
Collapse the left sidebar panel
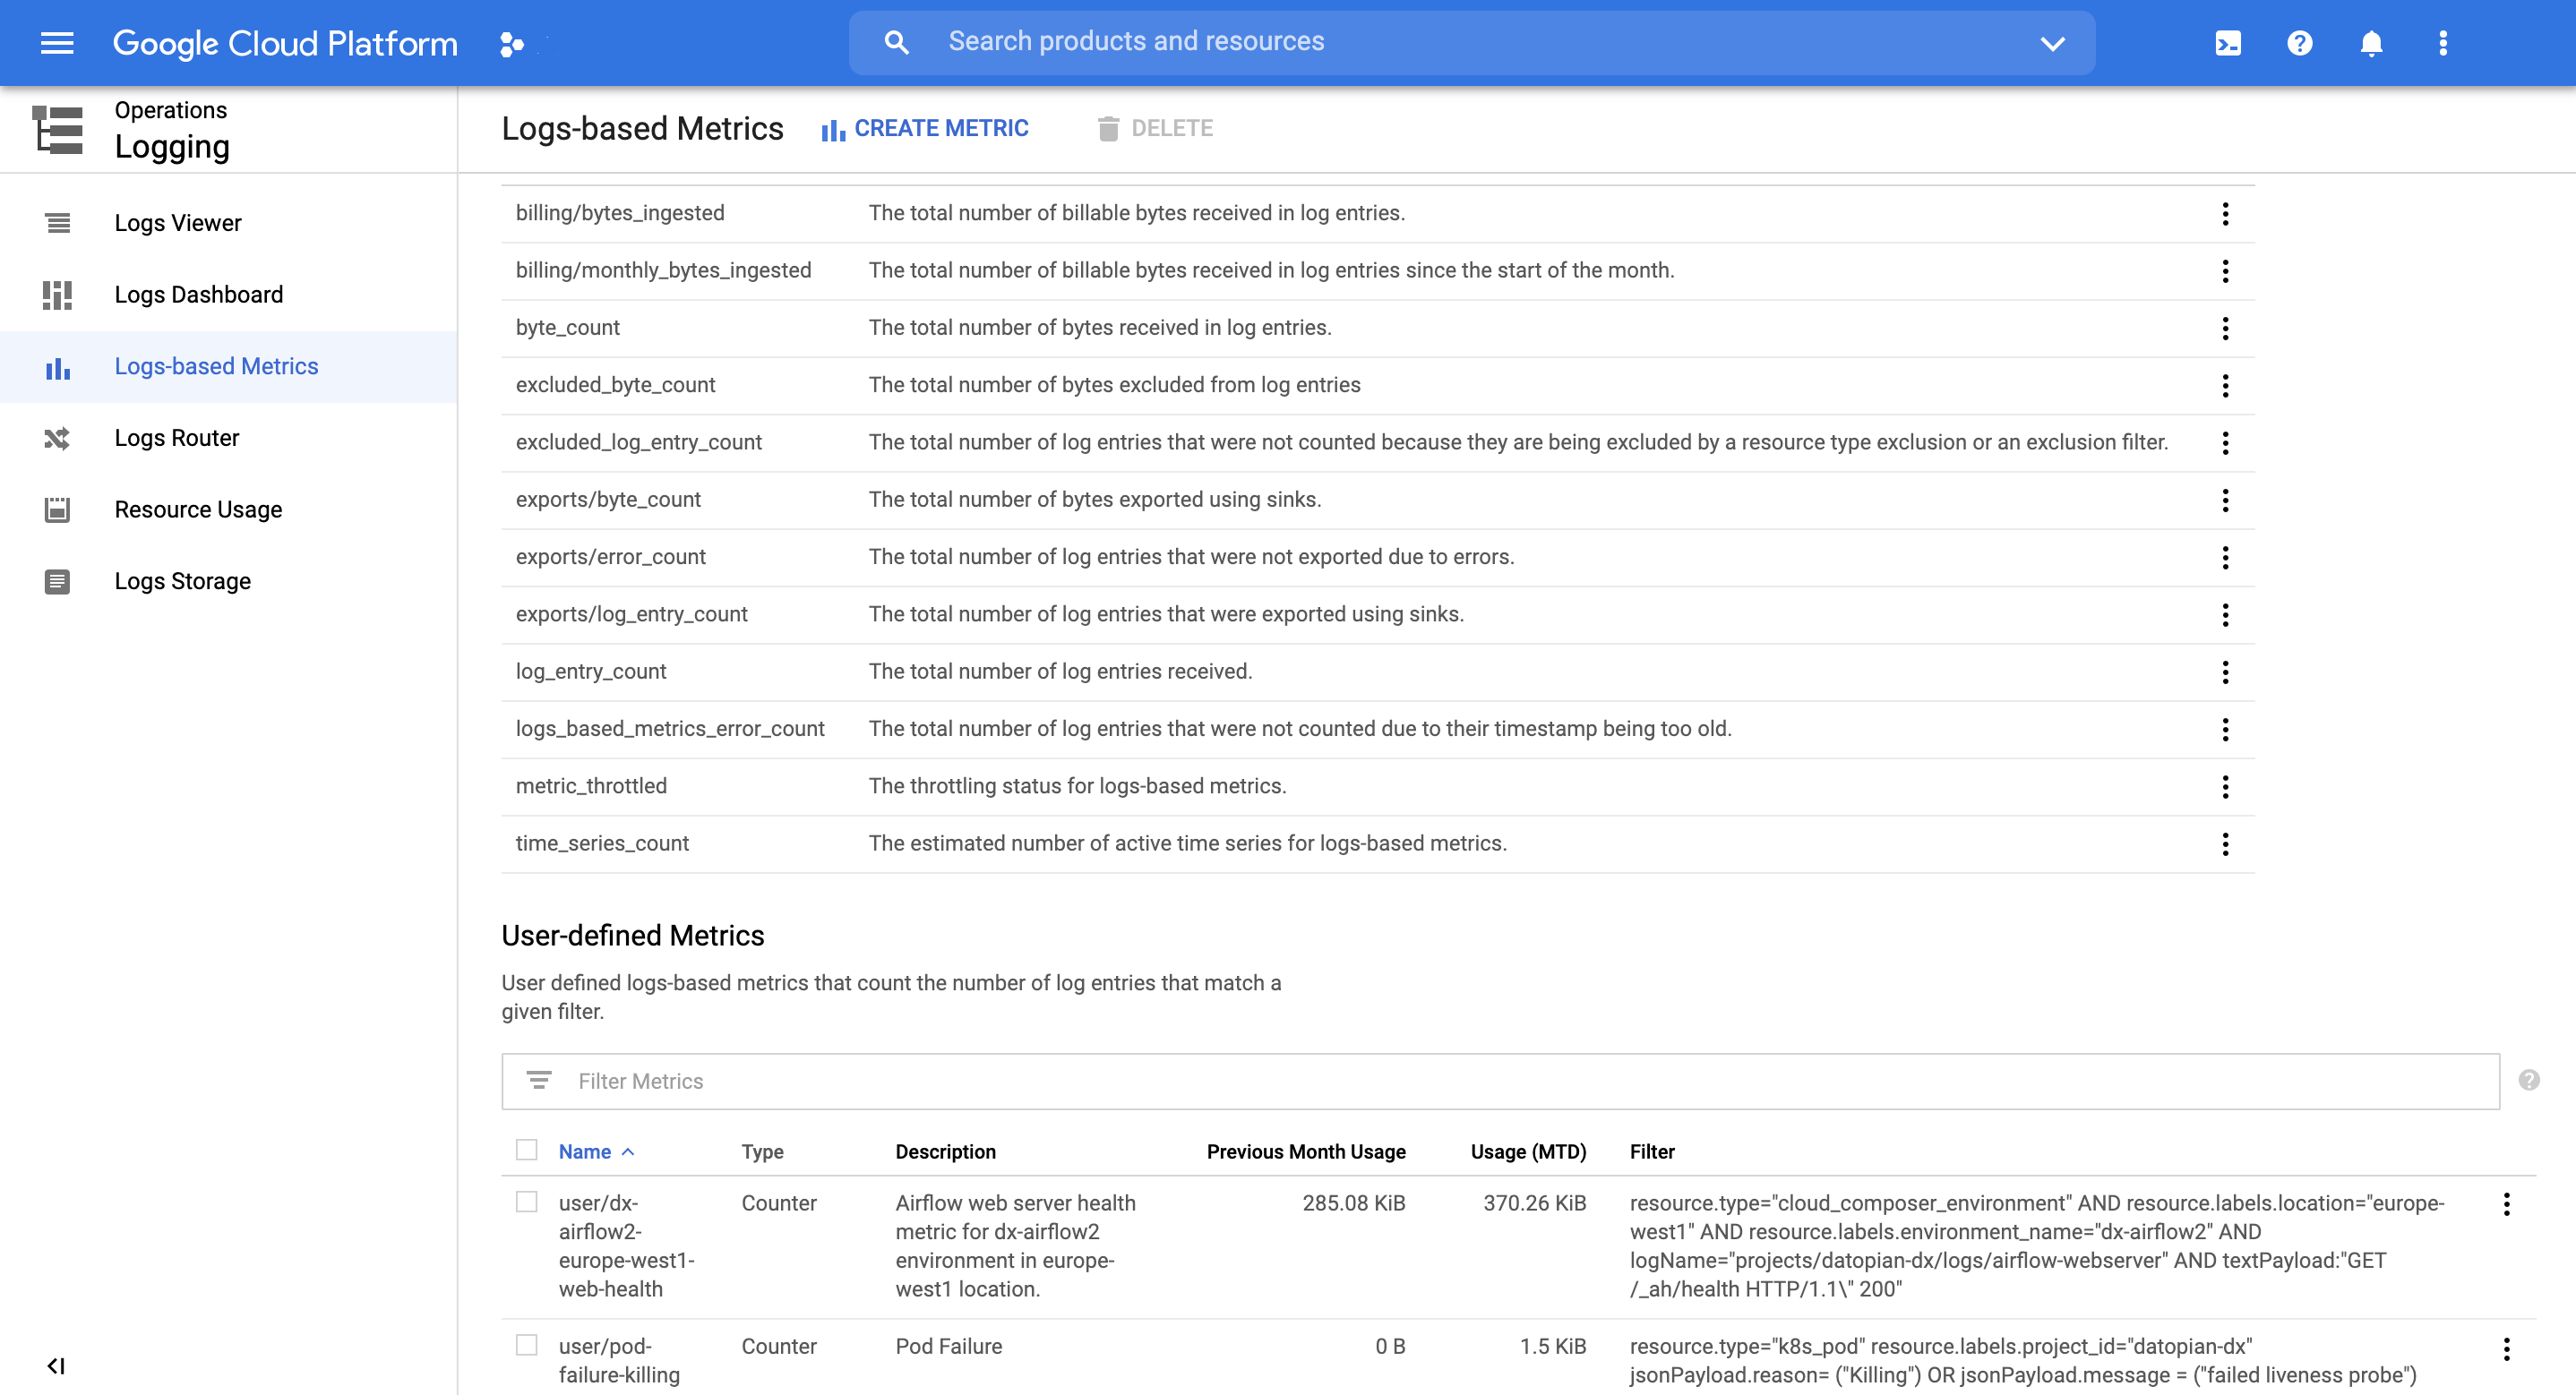tap(56, 1365)
